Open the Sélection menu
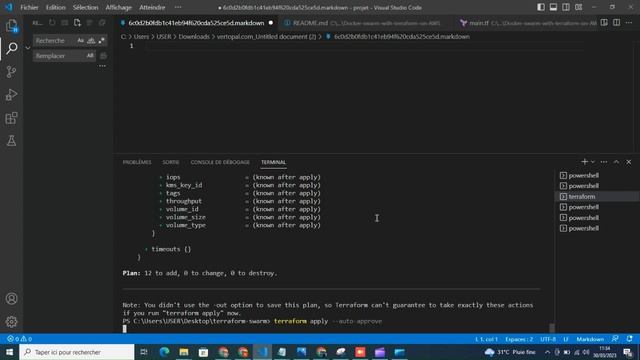Image resolution: width=640 pixels, height=360 pixels. point(85,7)
